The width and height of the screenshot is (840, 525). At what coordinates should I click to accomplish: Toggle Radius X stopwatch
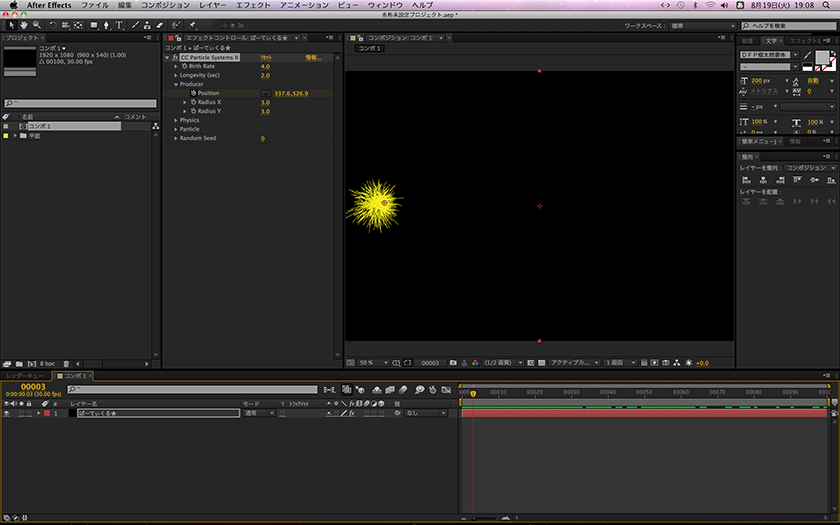tap(193, 102)
